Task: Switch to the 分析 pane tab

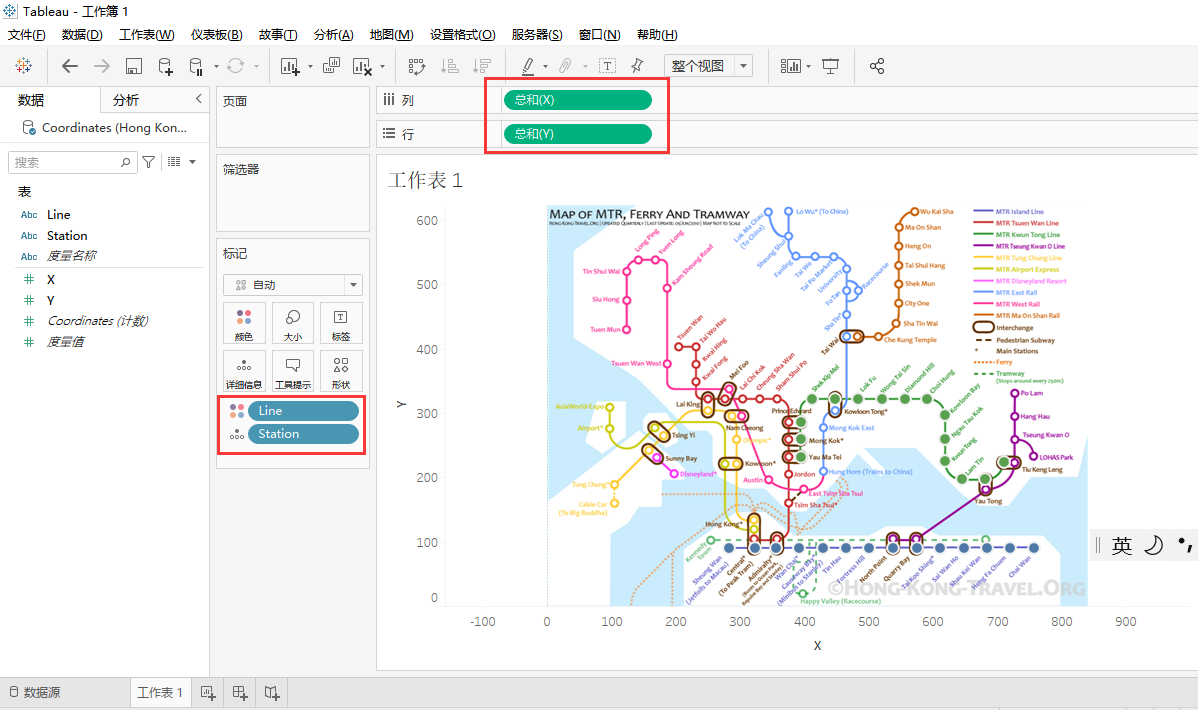Action: (x=126, y=100)
